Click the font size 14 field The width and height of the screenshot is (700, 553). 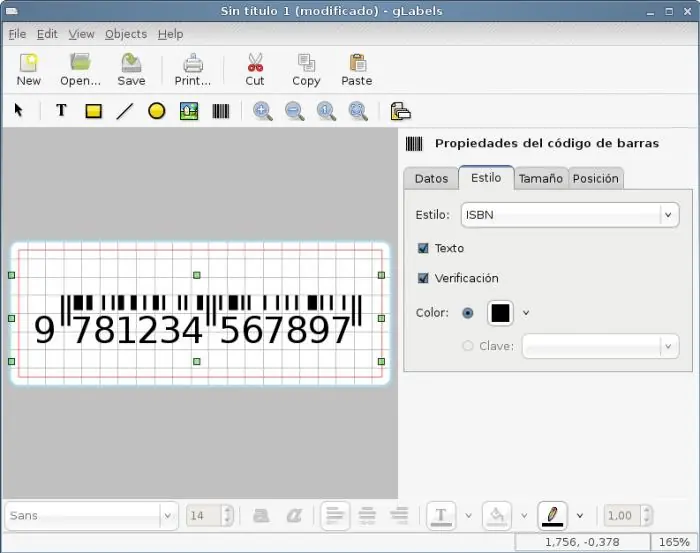point(204,516)
